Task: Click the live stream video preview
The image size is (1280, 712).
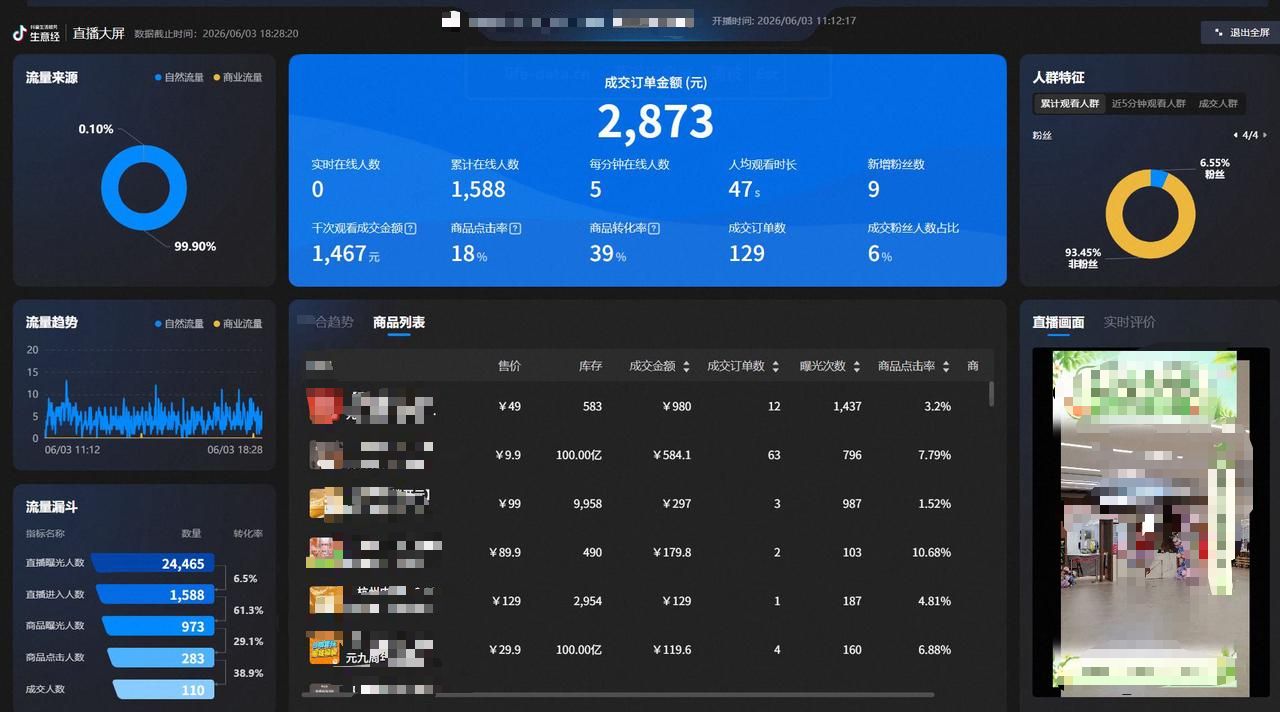Action: point(1150,522)
